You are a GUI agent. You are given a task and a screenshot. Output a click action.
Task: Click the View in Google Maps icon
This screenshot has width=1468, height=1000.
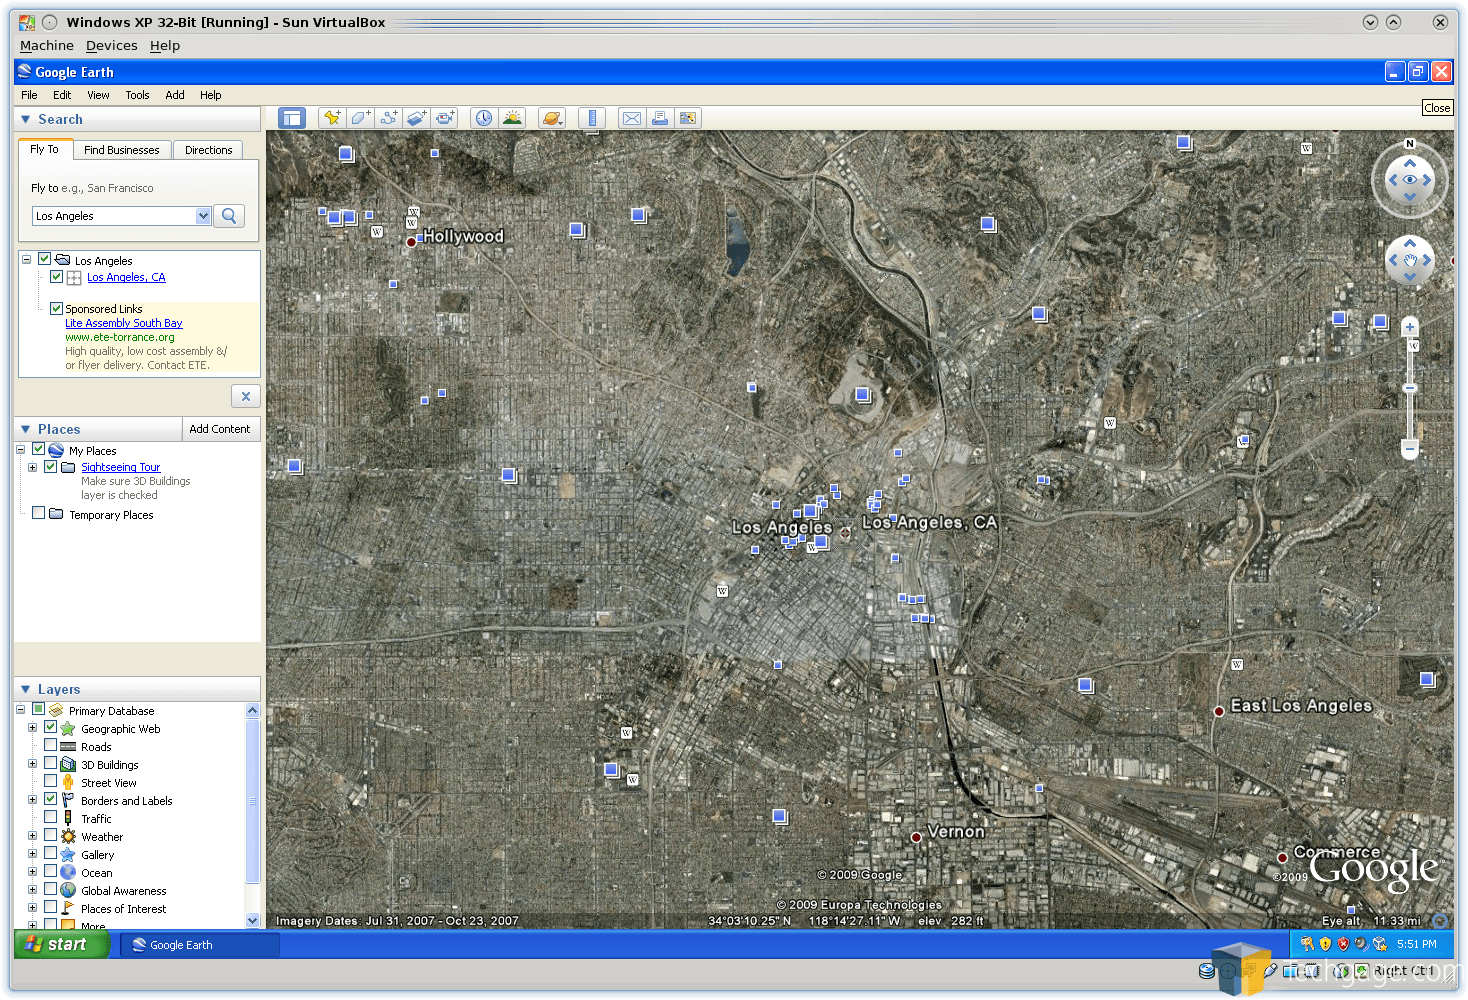[x=688, y=118]
